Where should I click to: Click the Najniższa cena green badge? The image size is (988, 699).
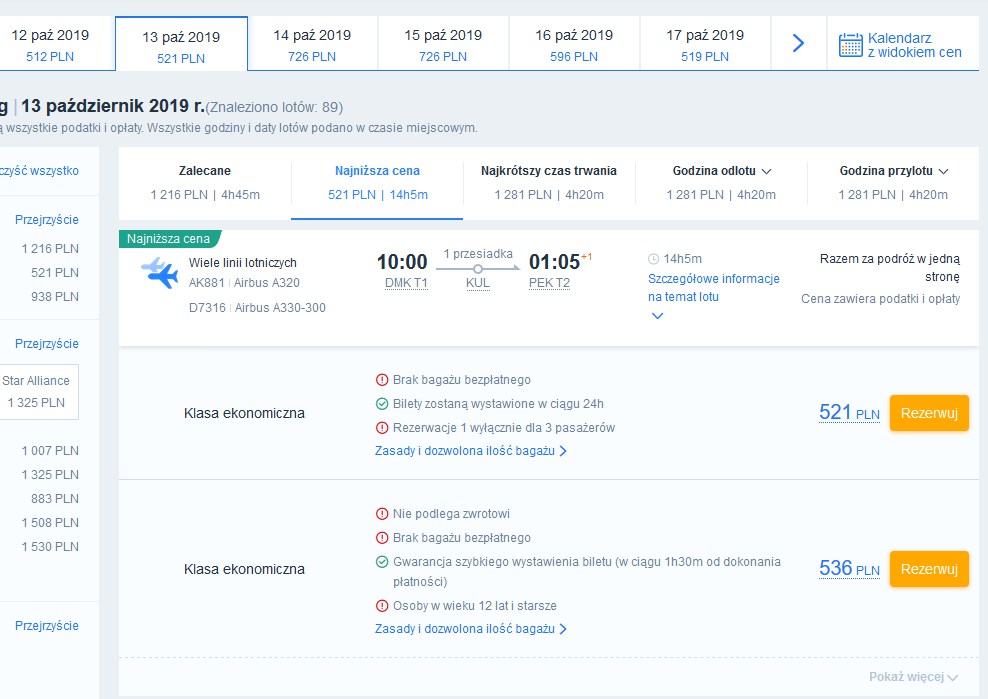169,239
